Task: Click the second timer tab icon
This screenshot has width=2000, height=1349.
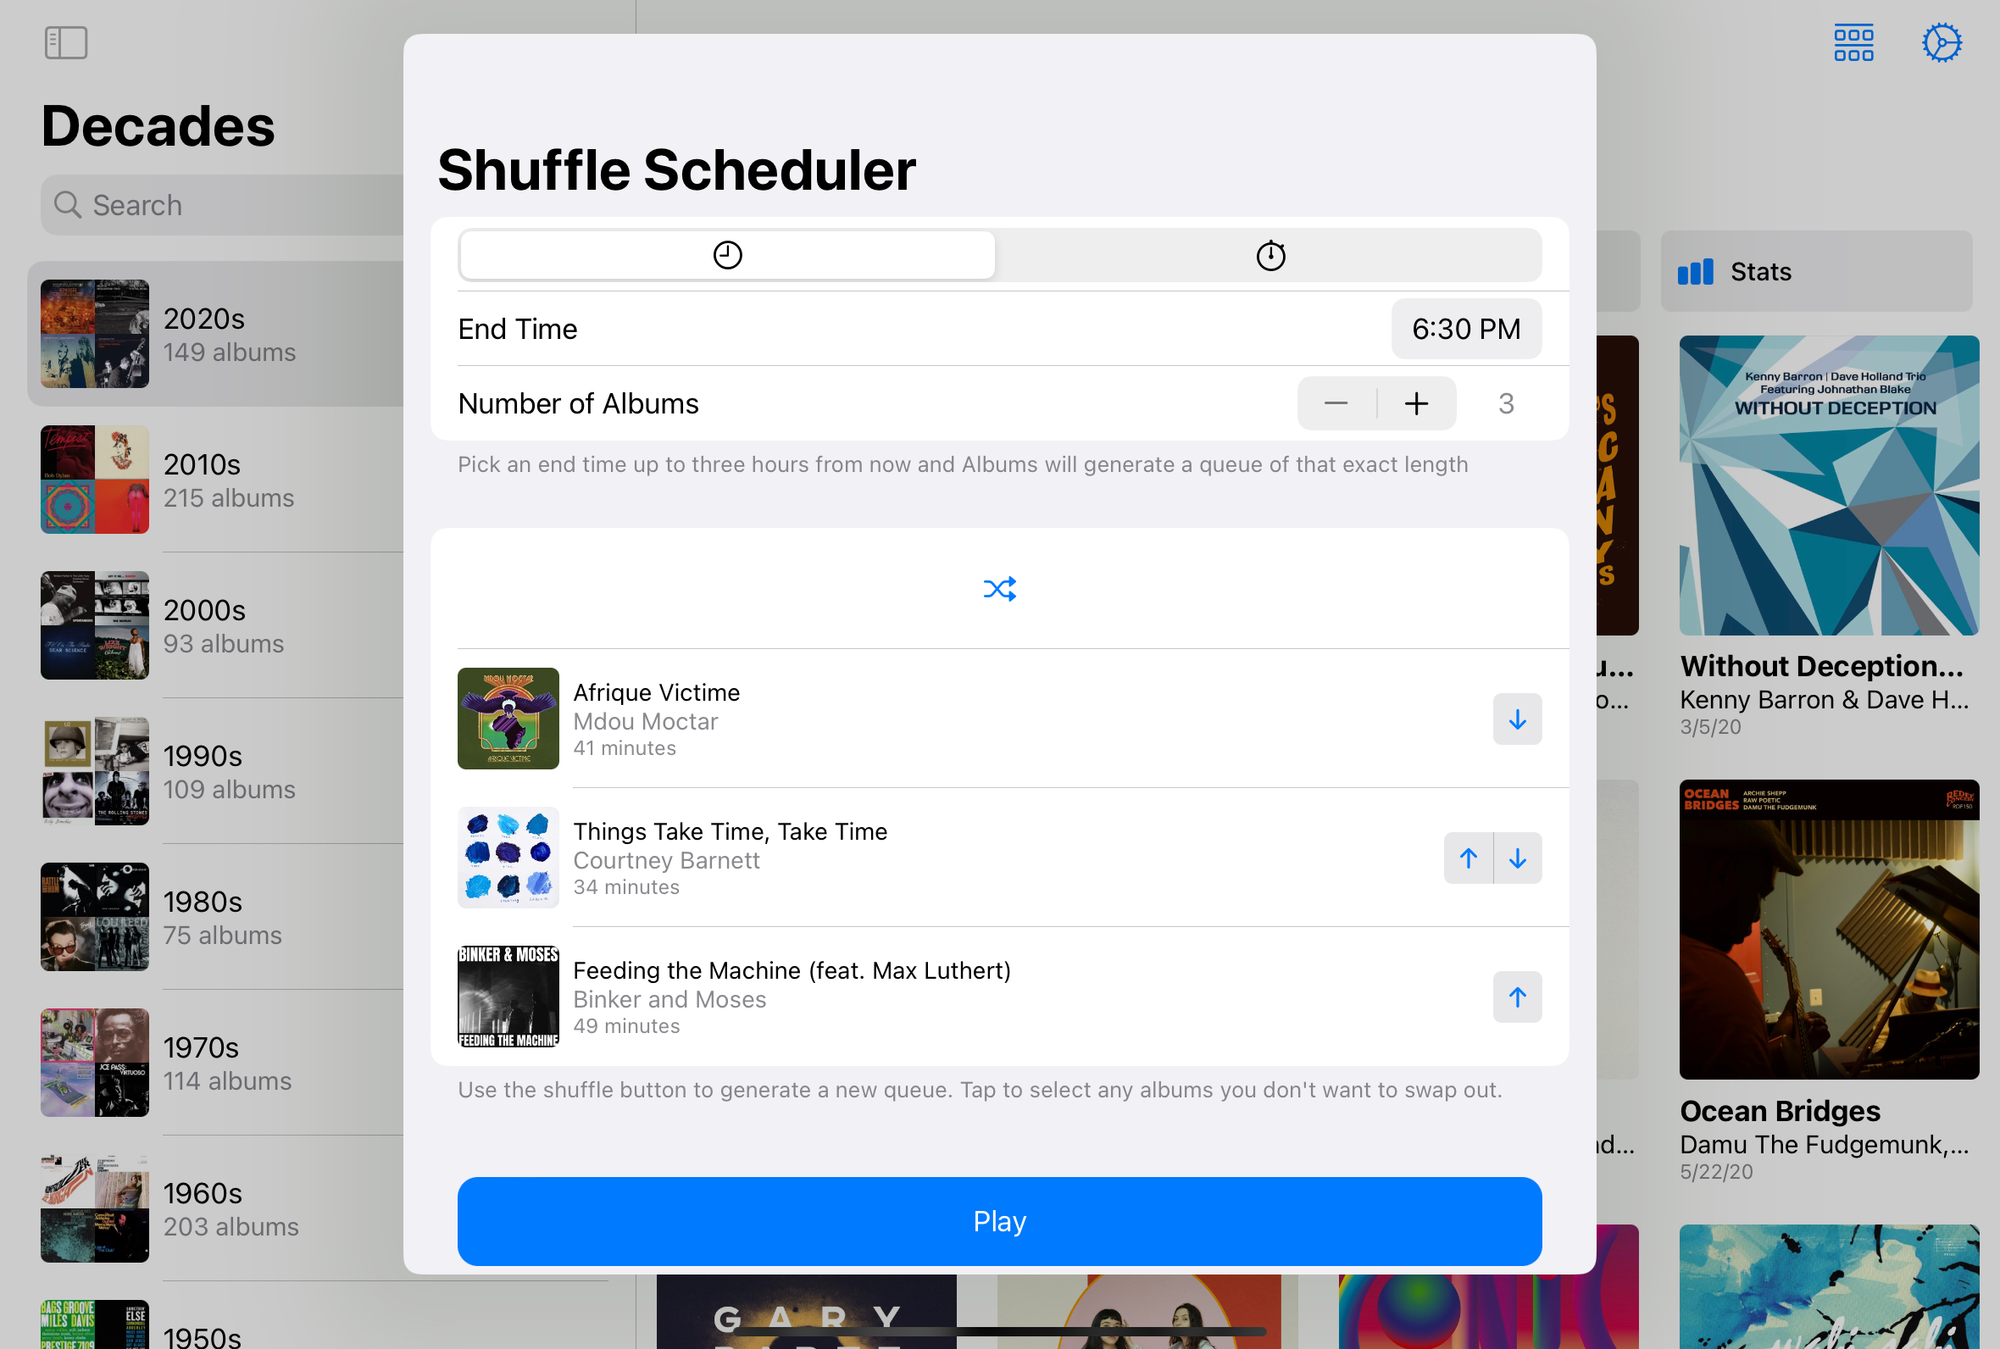Action: [1272, 254]
